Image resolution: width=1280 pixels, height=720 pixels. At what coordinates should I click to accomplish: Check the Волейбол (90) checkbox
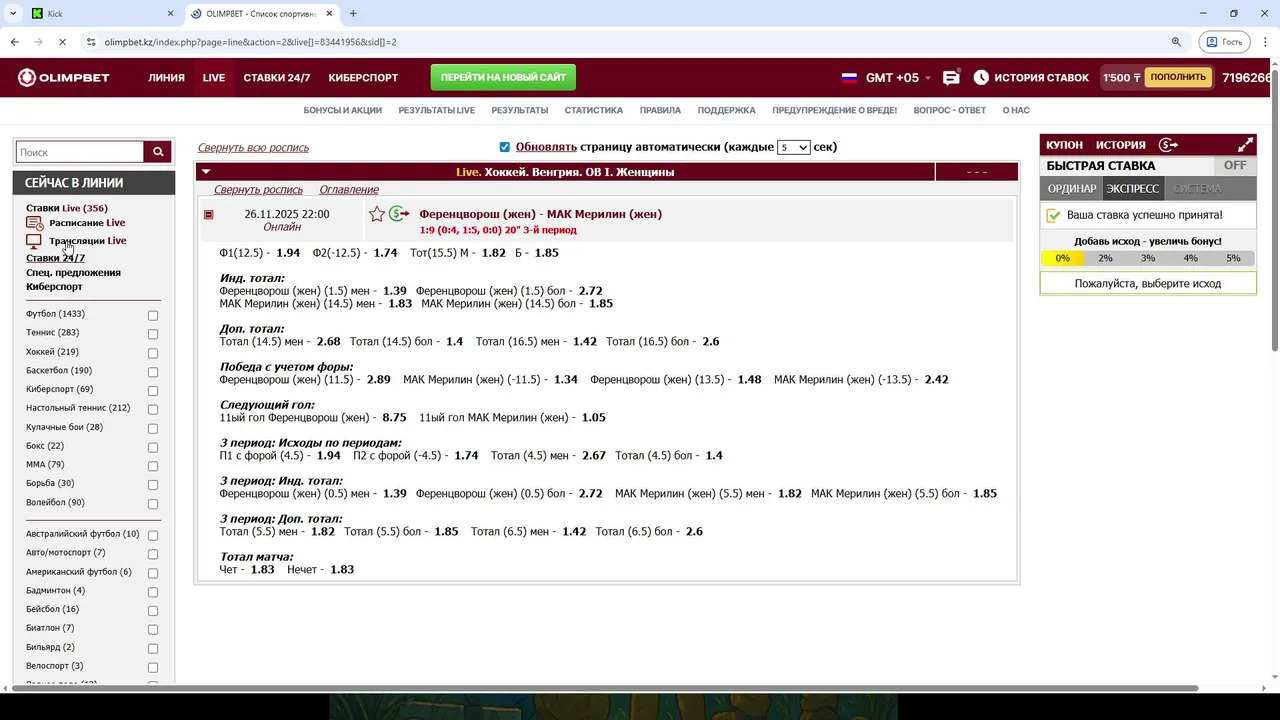[x=153, y=503]
